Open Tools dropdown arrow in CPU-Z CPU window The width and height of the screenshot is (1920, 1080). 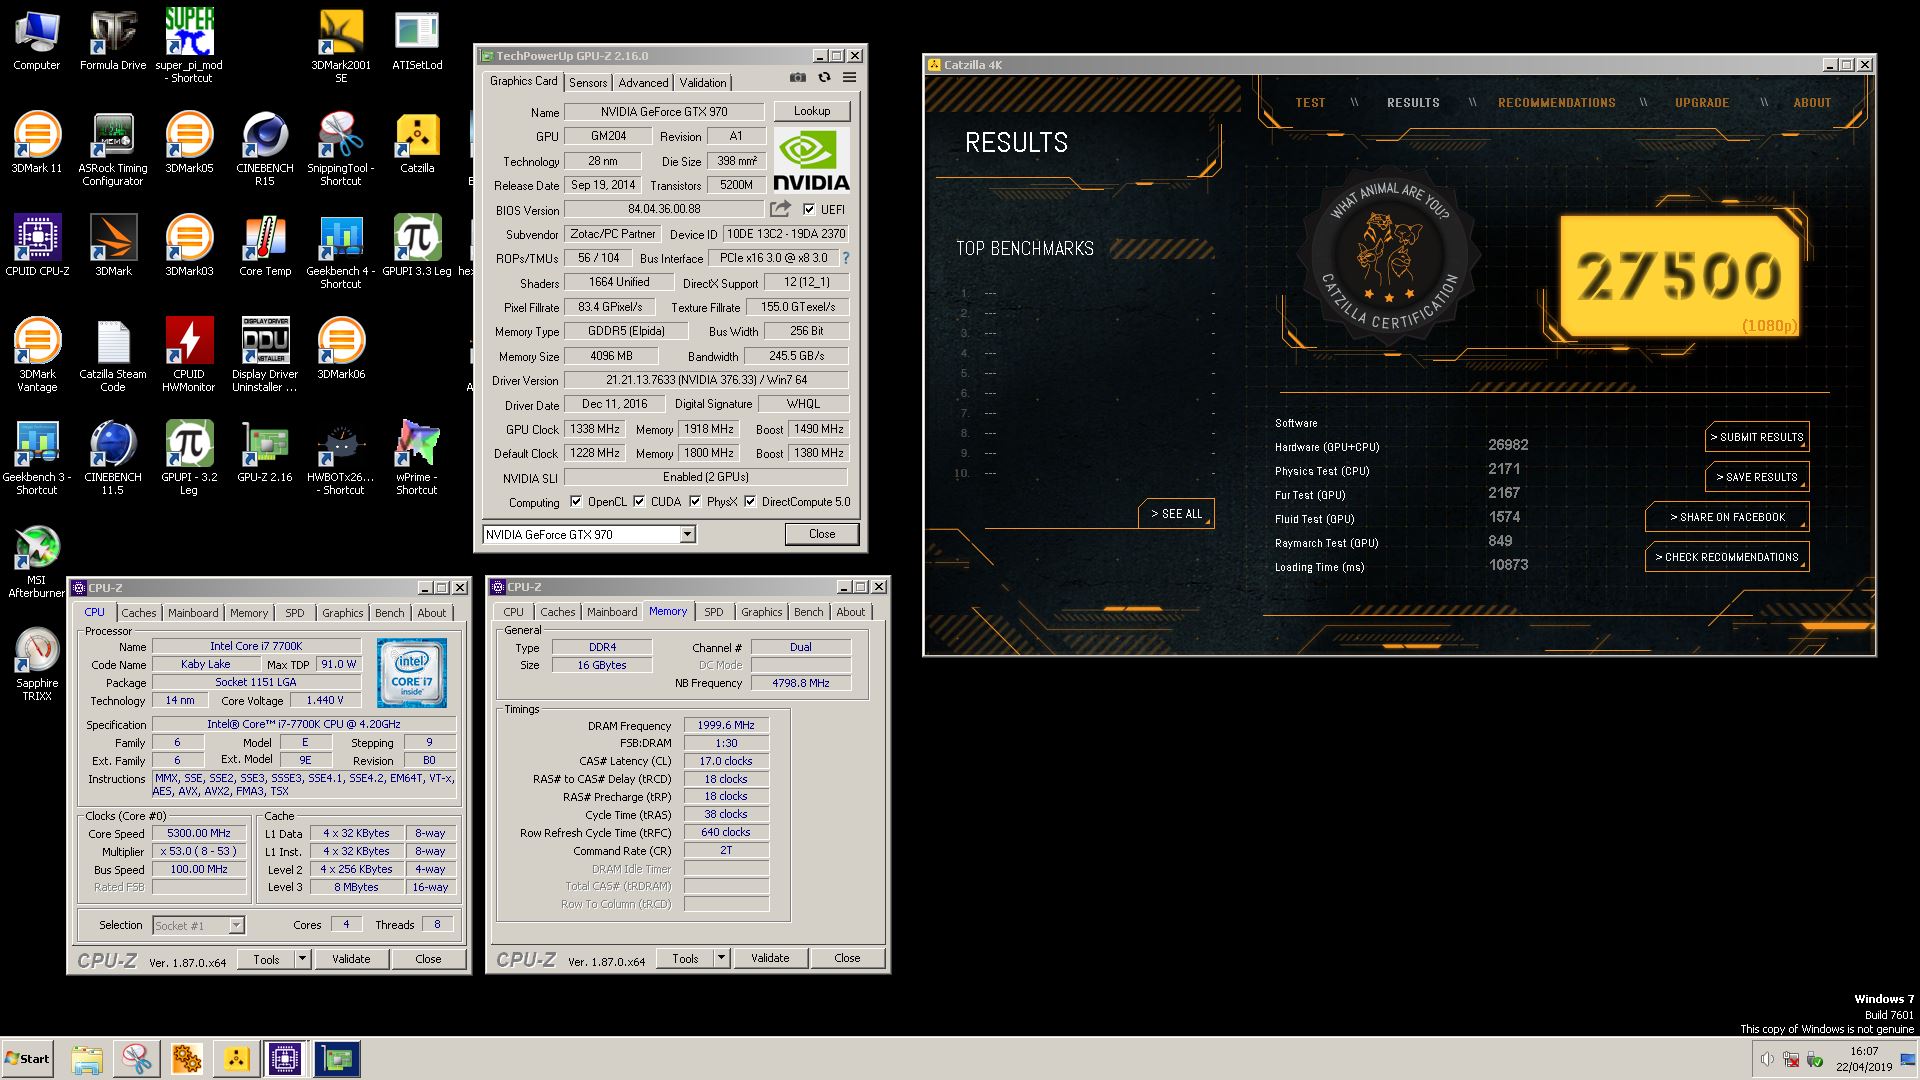click(301, 959)
